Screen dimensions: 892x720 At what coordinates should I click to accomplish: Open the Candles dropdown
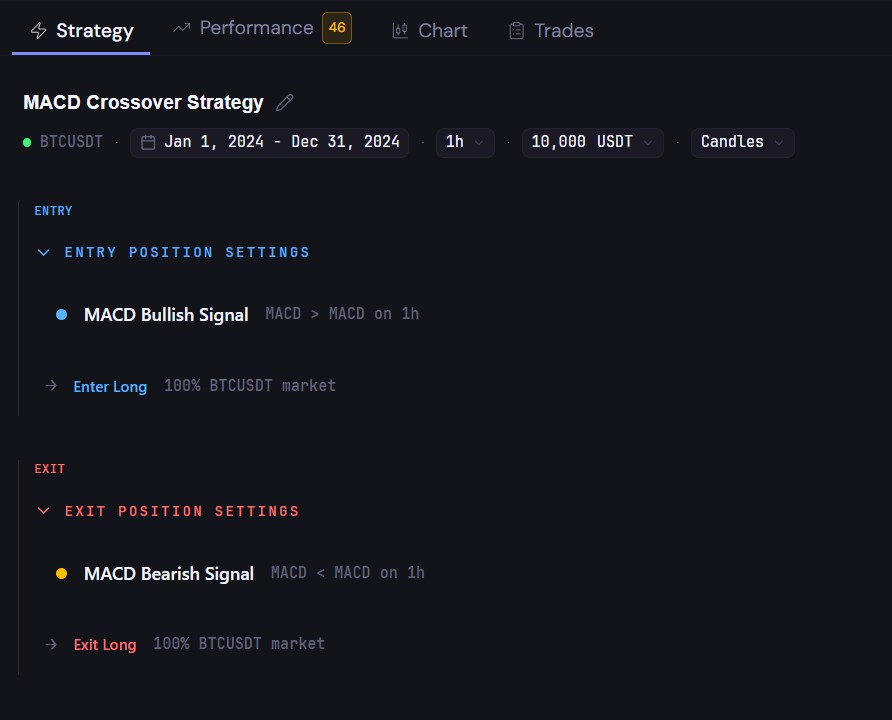click(x=742, y=142)
